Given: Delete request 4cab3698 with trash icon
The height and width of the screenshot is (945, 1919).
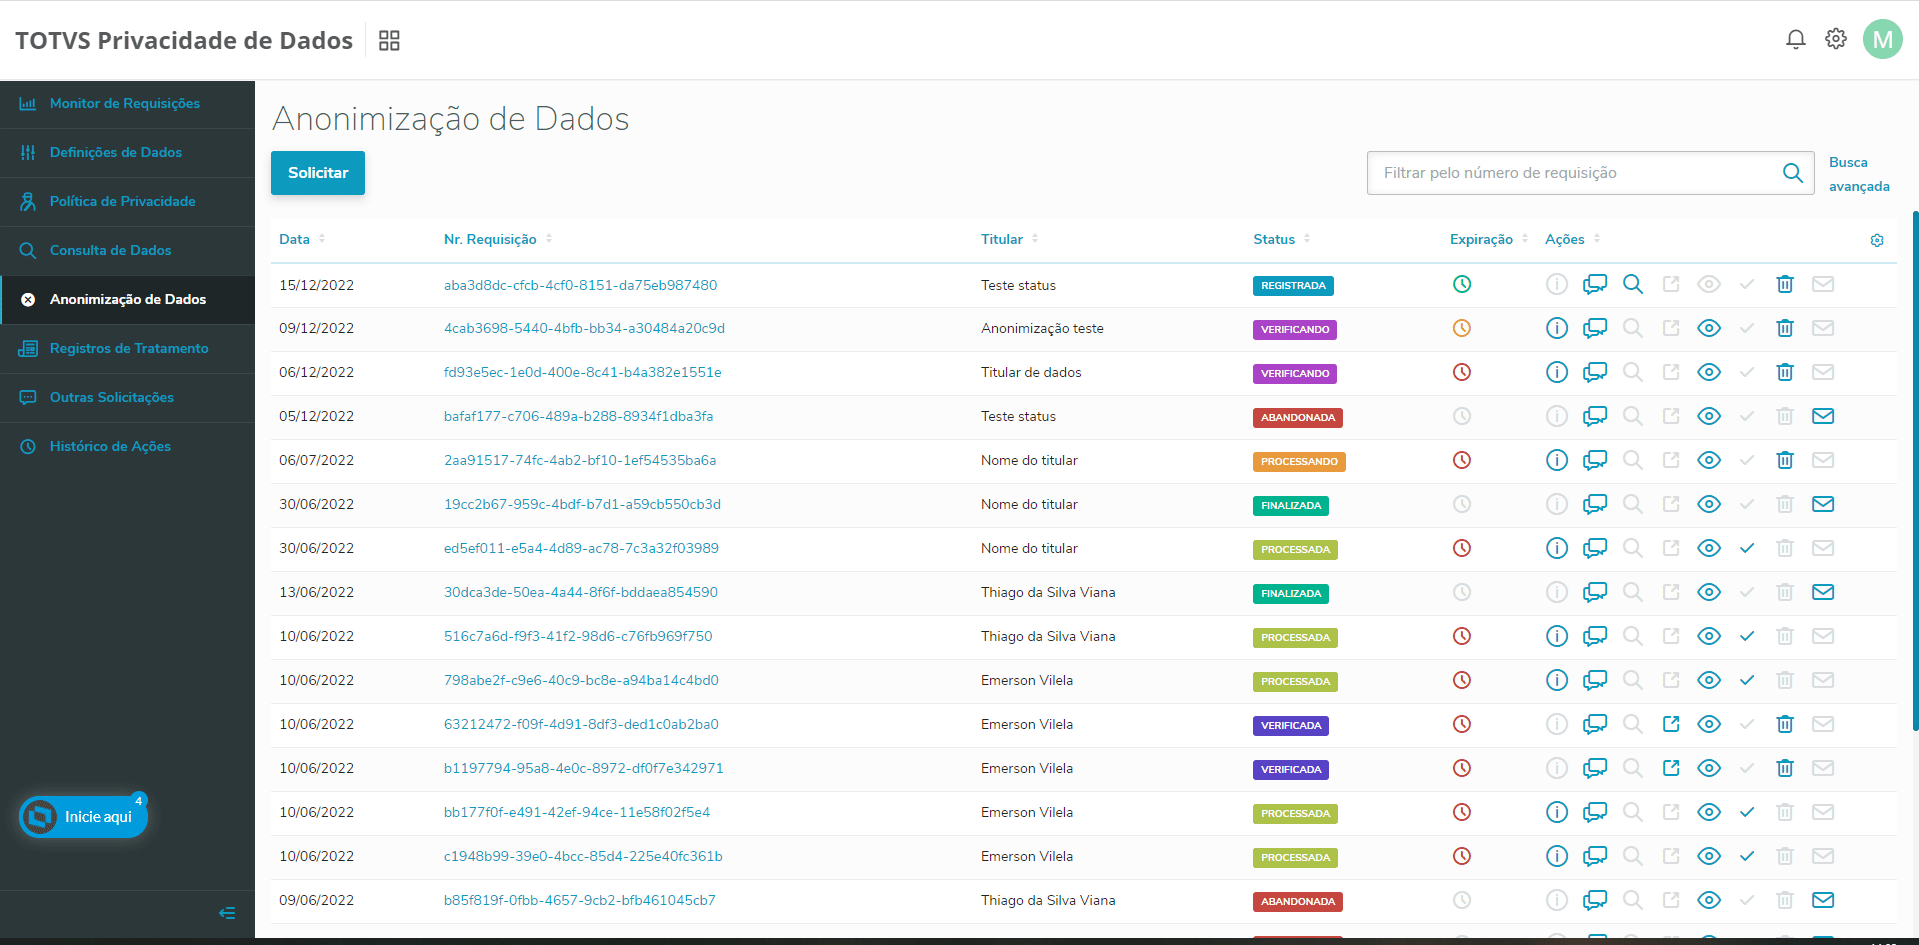Looking at the screenshot, I should click(x=1785, y=328).
